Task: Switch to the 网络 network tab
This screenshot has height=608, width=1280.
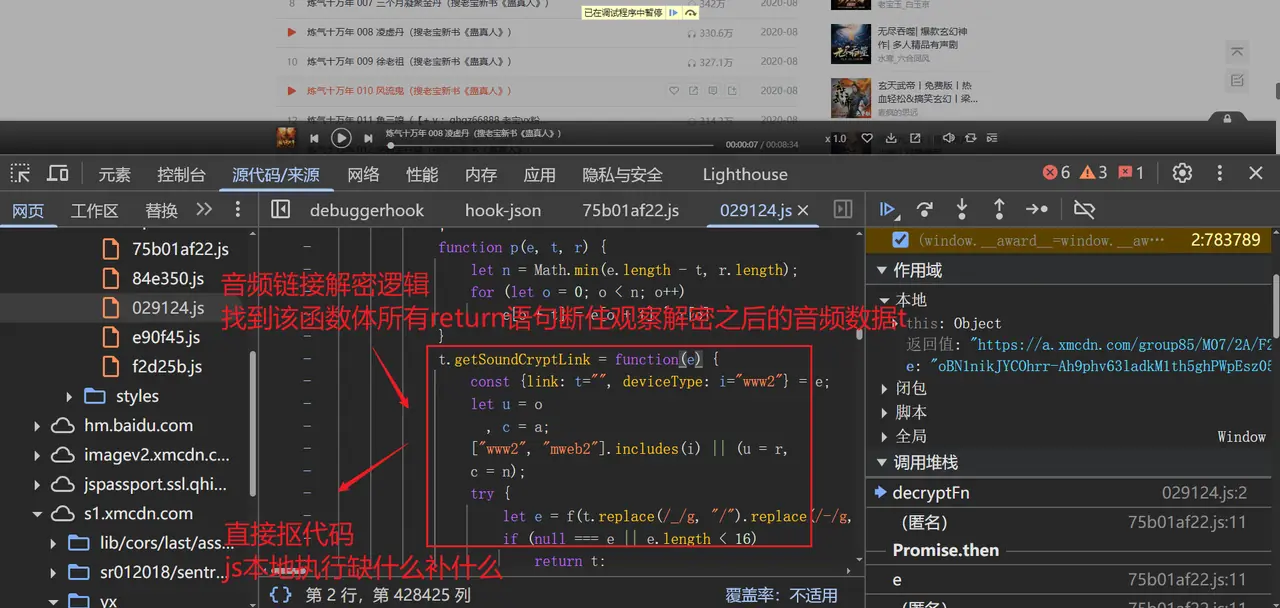Action: (x=363, y=174)
